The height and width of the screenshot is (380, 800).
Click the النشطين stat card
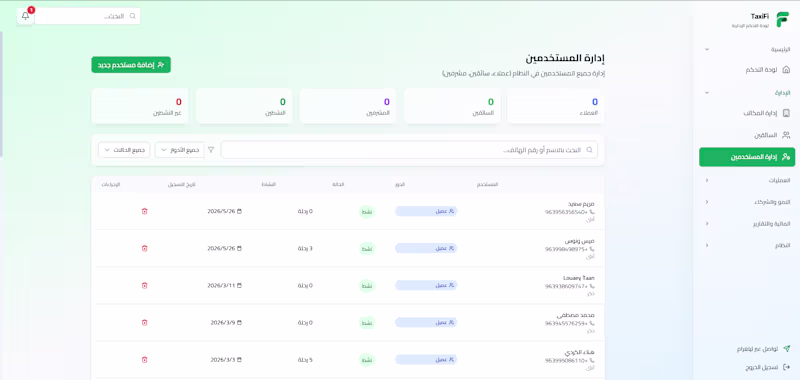(x=244, y=106)
